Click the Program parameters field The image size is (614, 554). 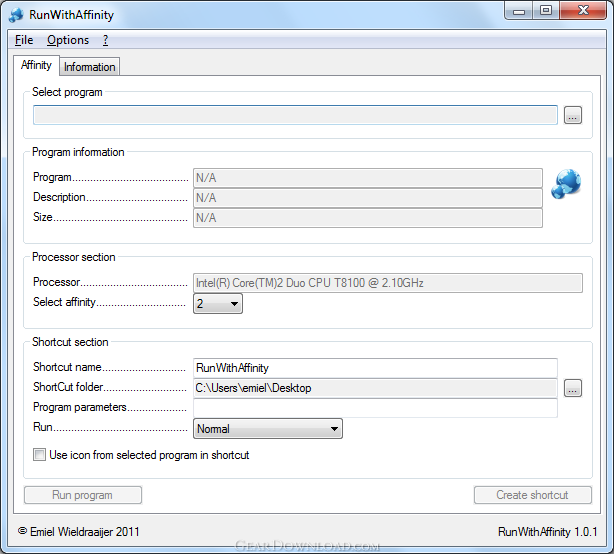coord(375,408)
